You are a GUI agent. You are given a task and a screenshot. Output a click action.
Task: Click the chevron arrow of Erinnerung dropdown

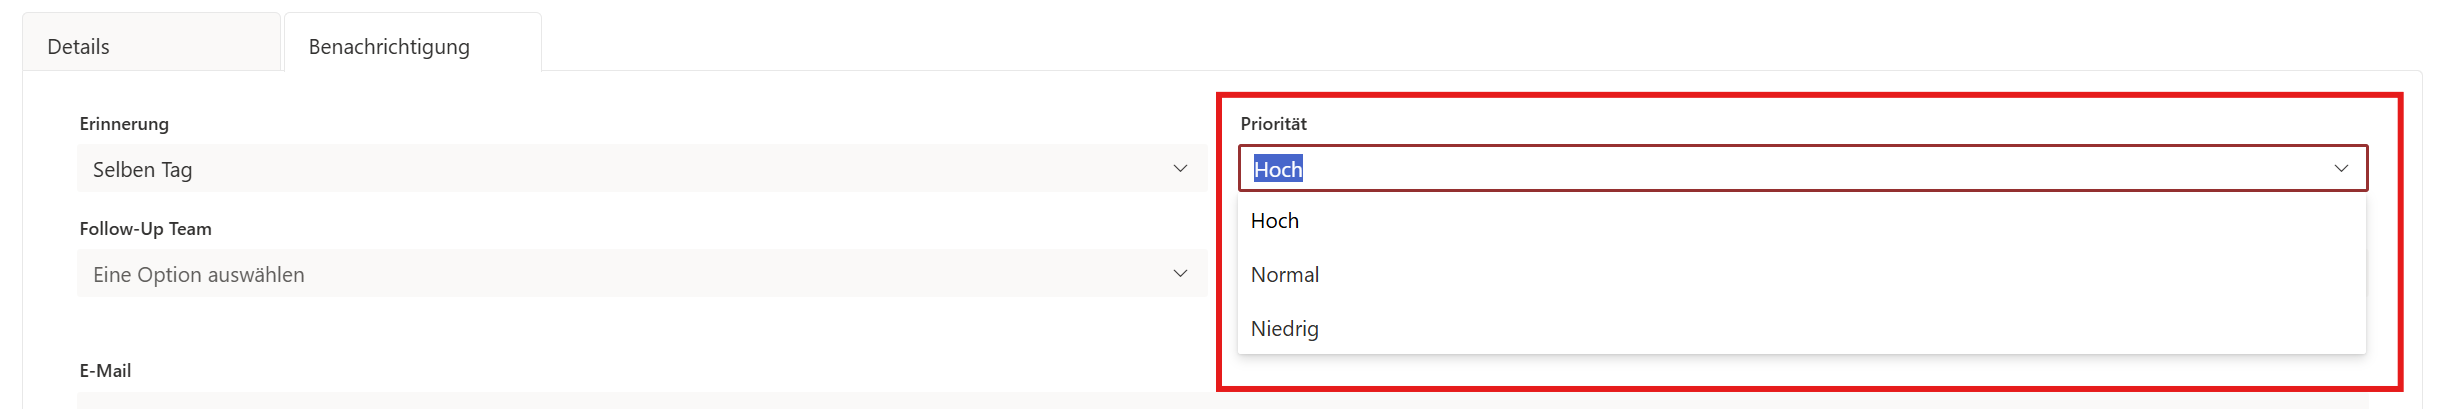[x=1180, y=169]
